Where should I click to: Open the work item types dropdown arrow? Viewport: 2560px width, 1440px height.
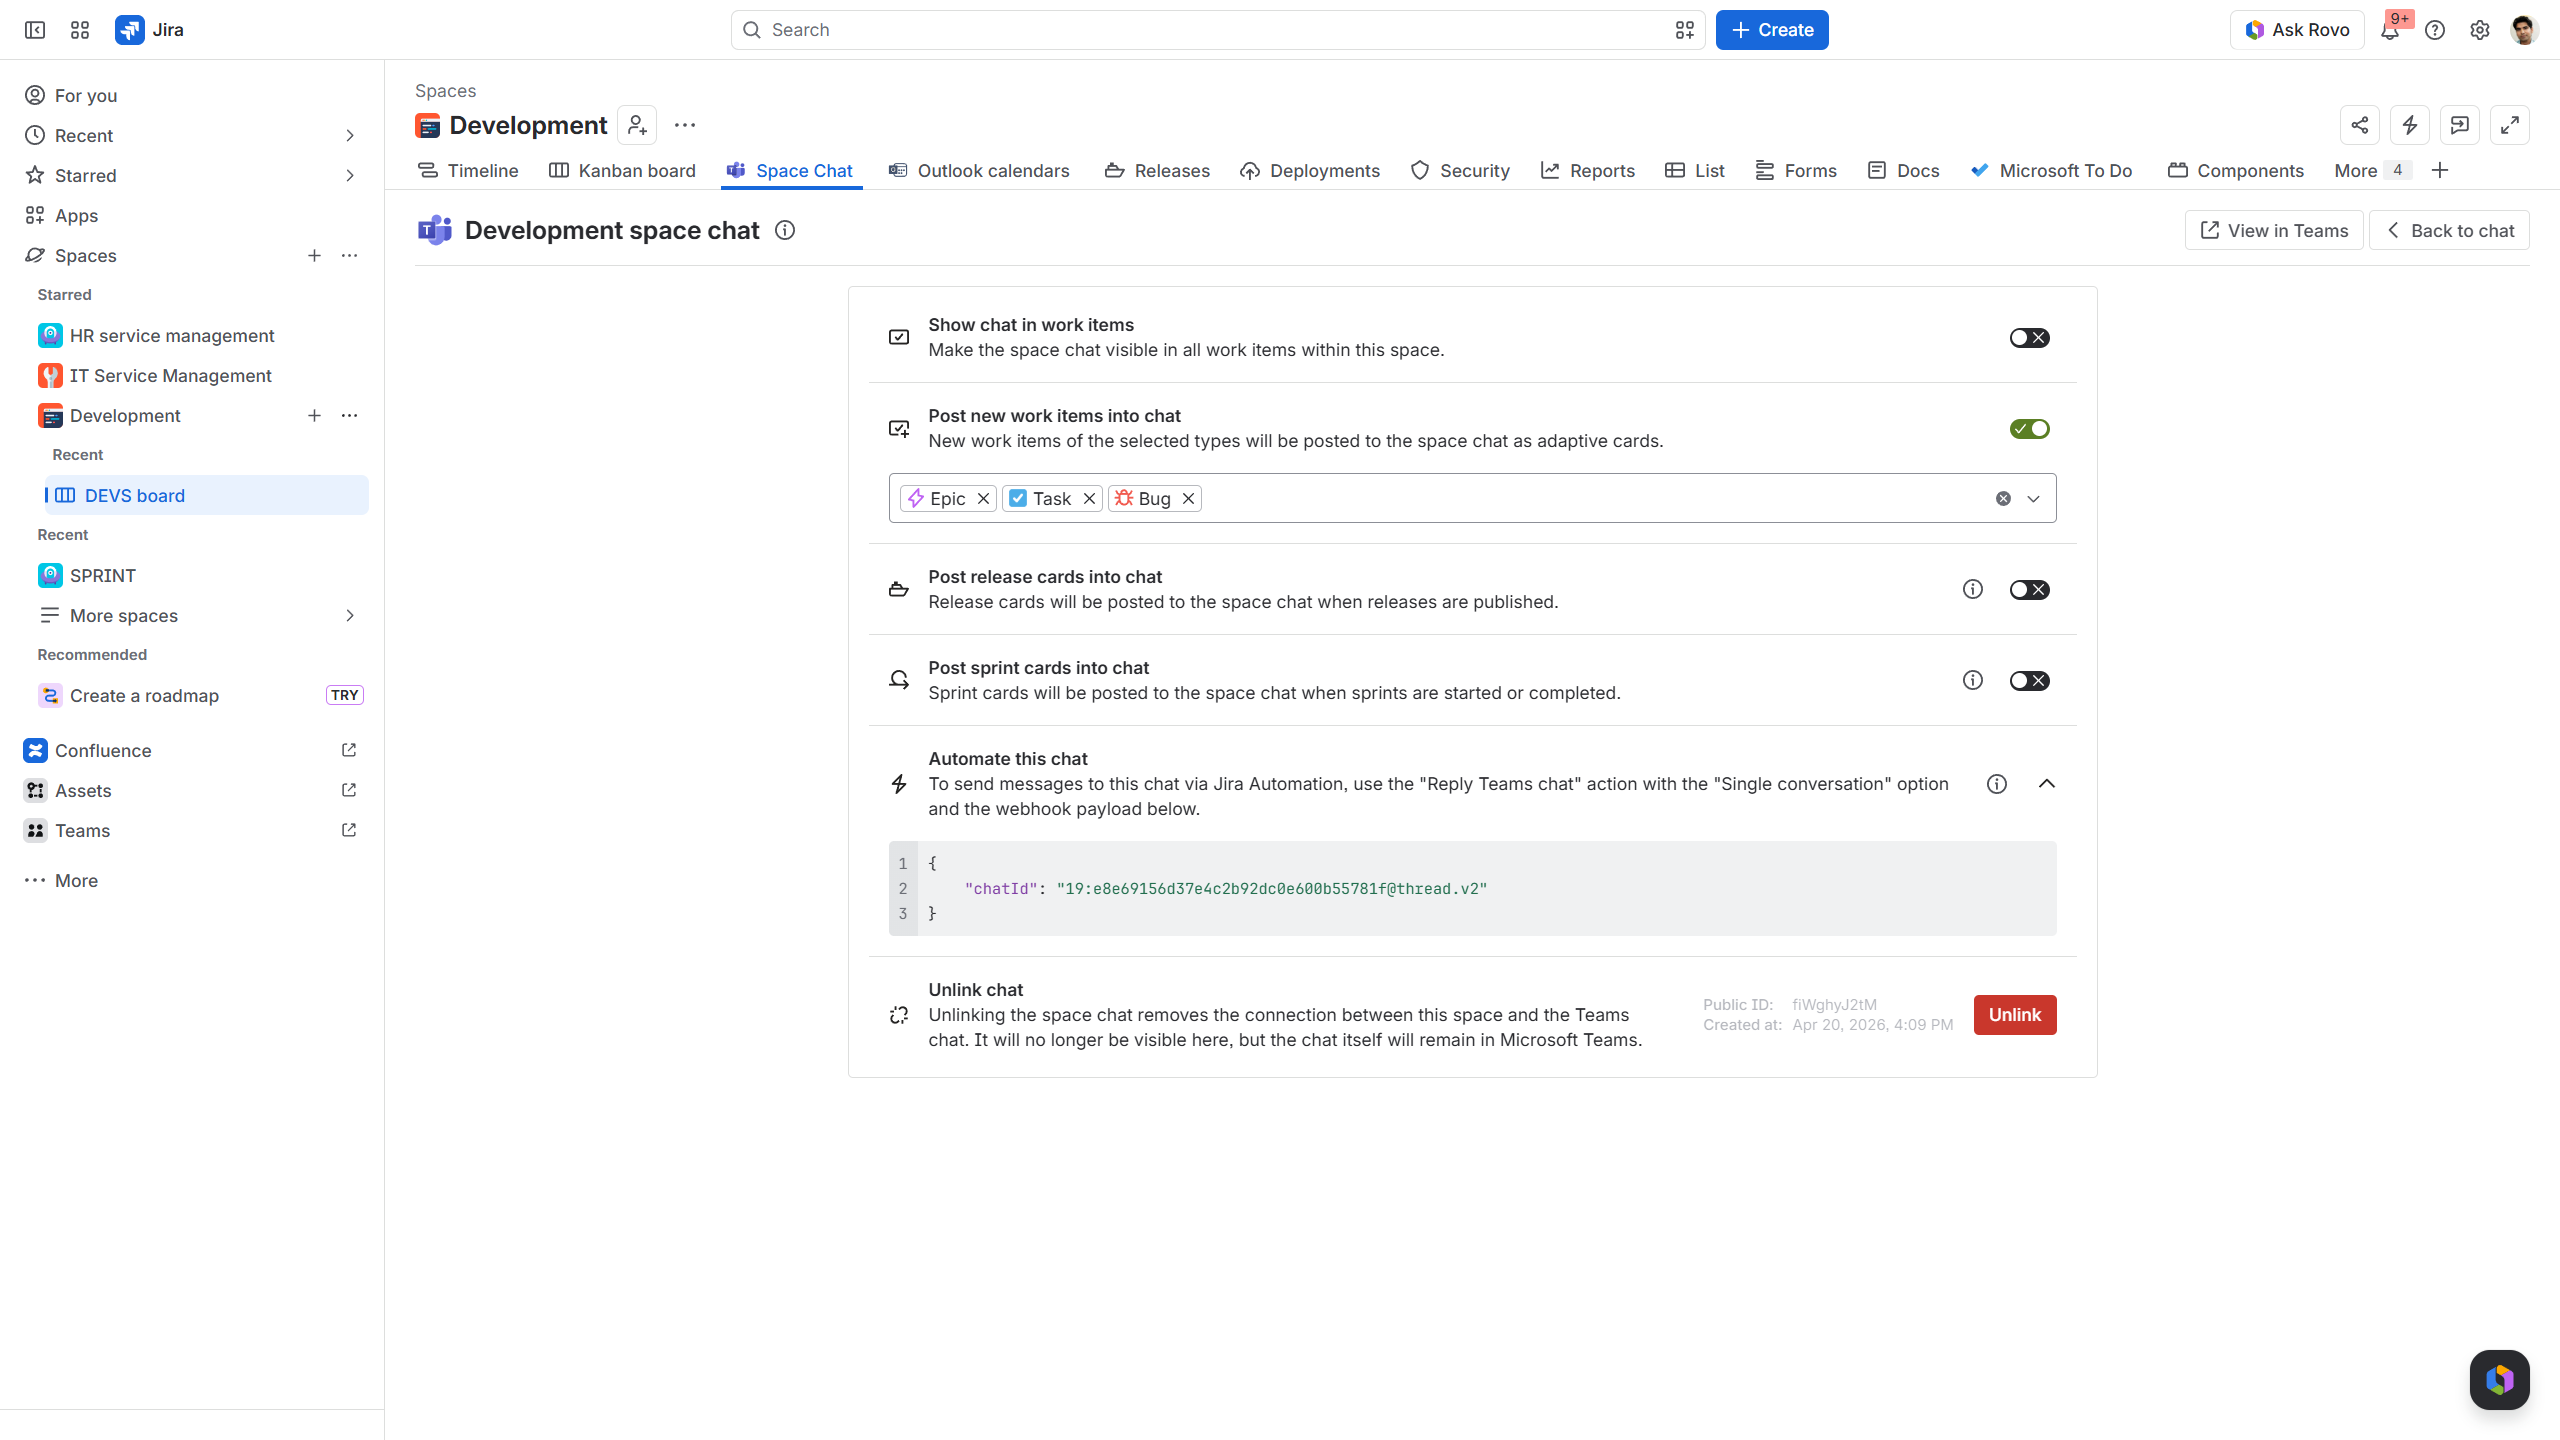2033,499
